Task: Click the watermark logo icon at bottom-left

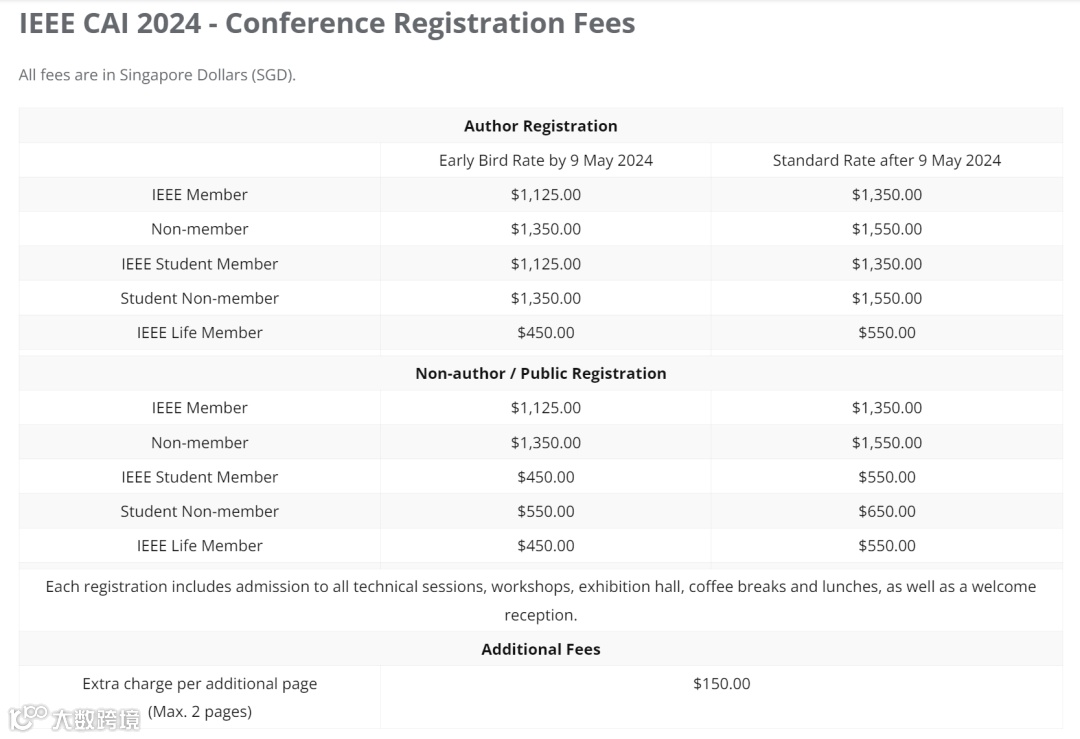Action: pos(28,717)
